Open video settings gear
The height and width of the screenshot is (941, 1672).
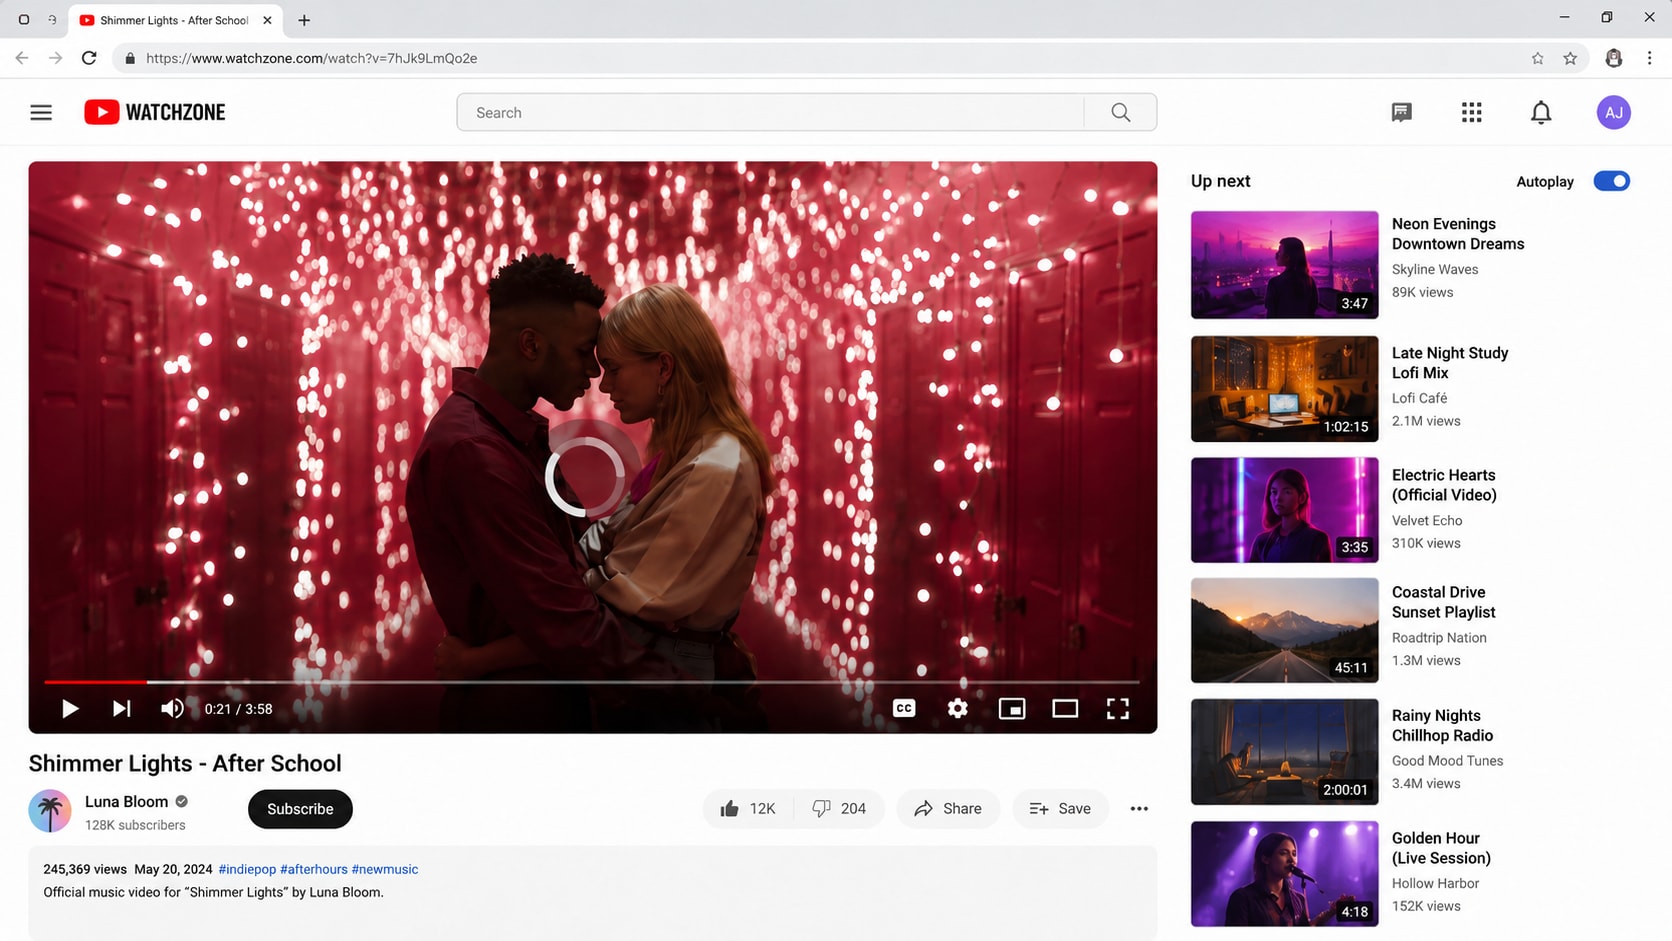click(957, 708)
